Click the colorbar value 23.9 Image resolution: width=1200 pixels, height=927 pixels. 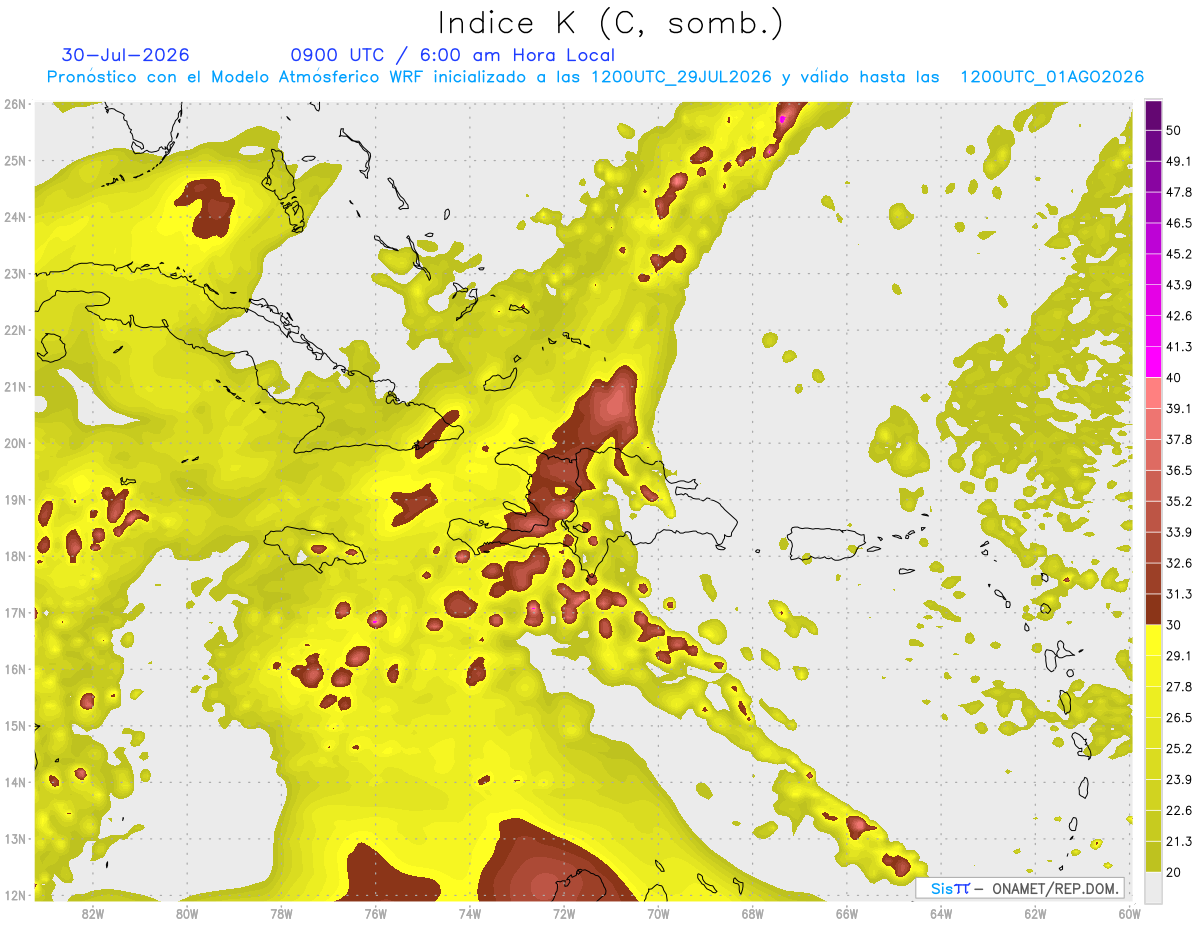click(x=1179, y=780)
